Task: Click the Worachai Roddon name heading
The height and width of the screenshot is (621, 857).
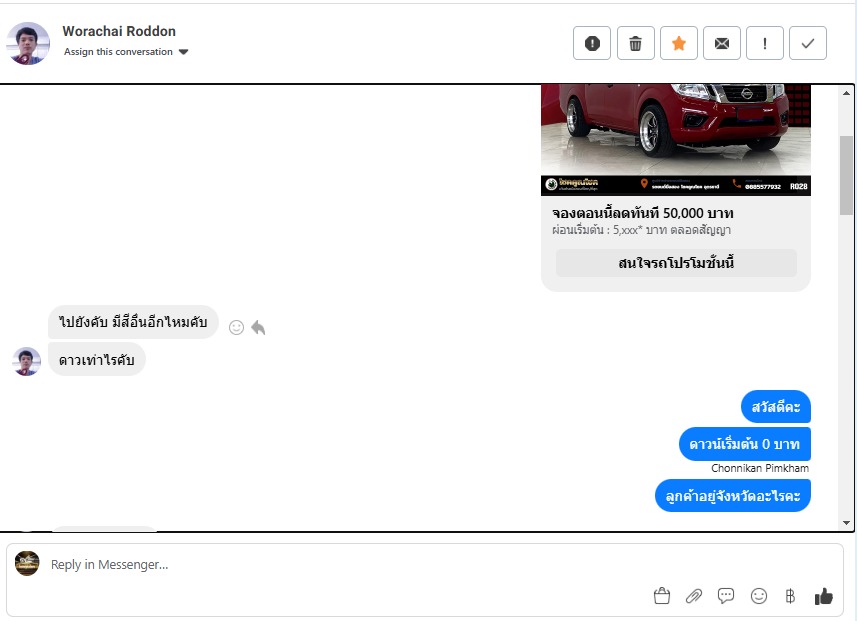Action: (119, 31)
